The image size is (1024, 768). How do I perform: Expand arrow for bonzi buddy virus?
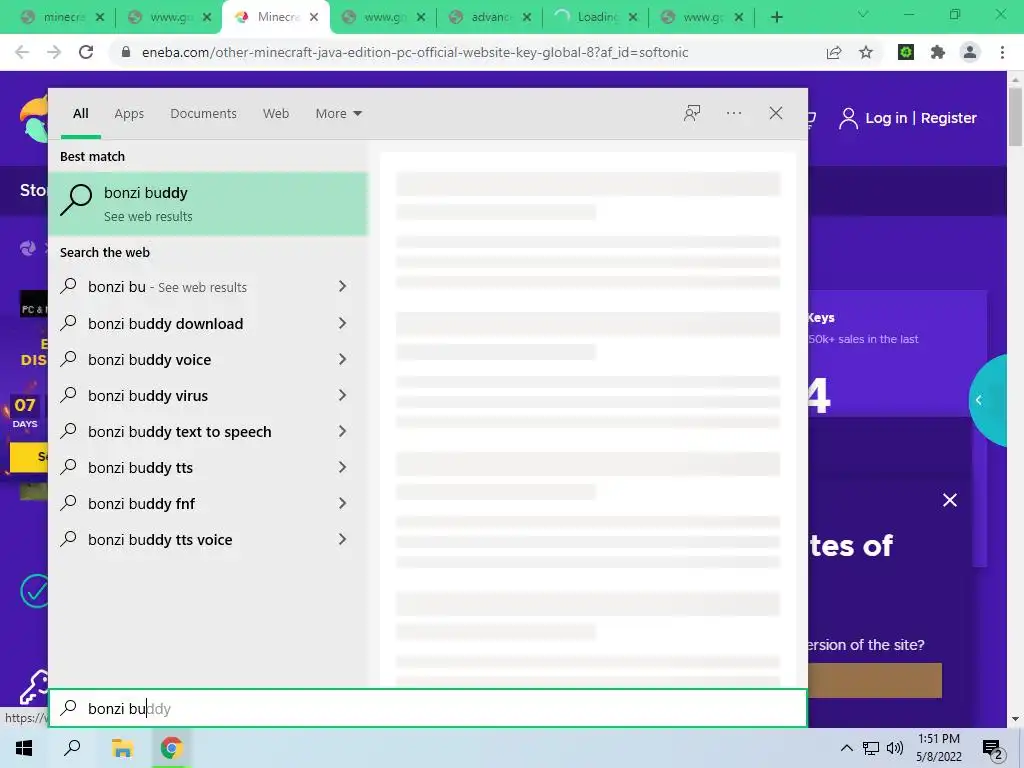click(x=342, y=395)
